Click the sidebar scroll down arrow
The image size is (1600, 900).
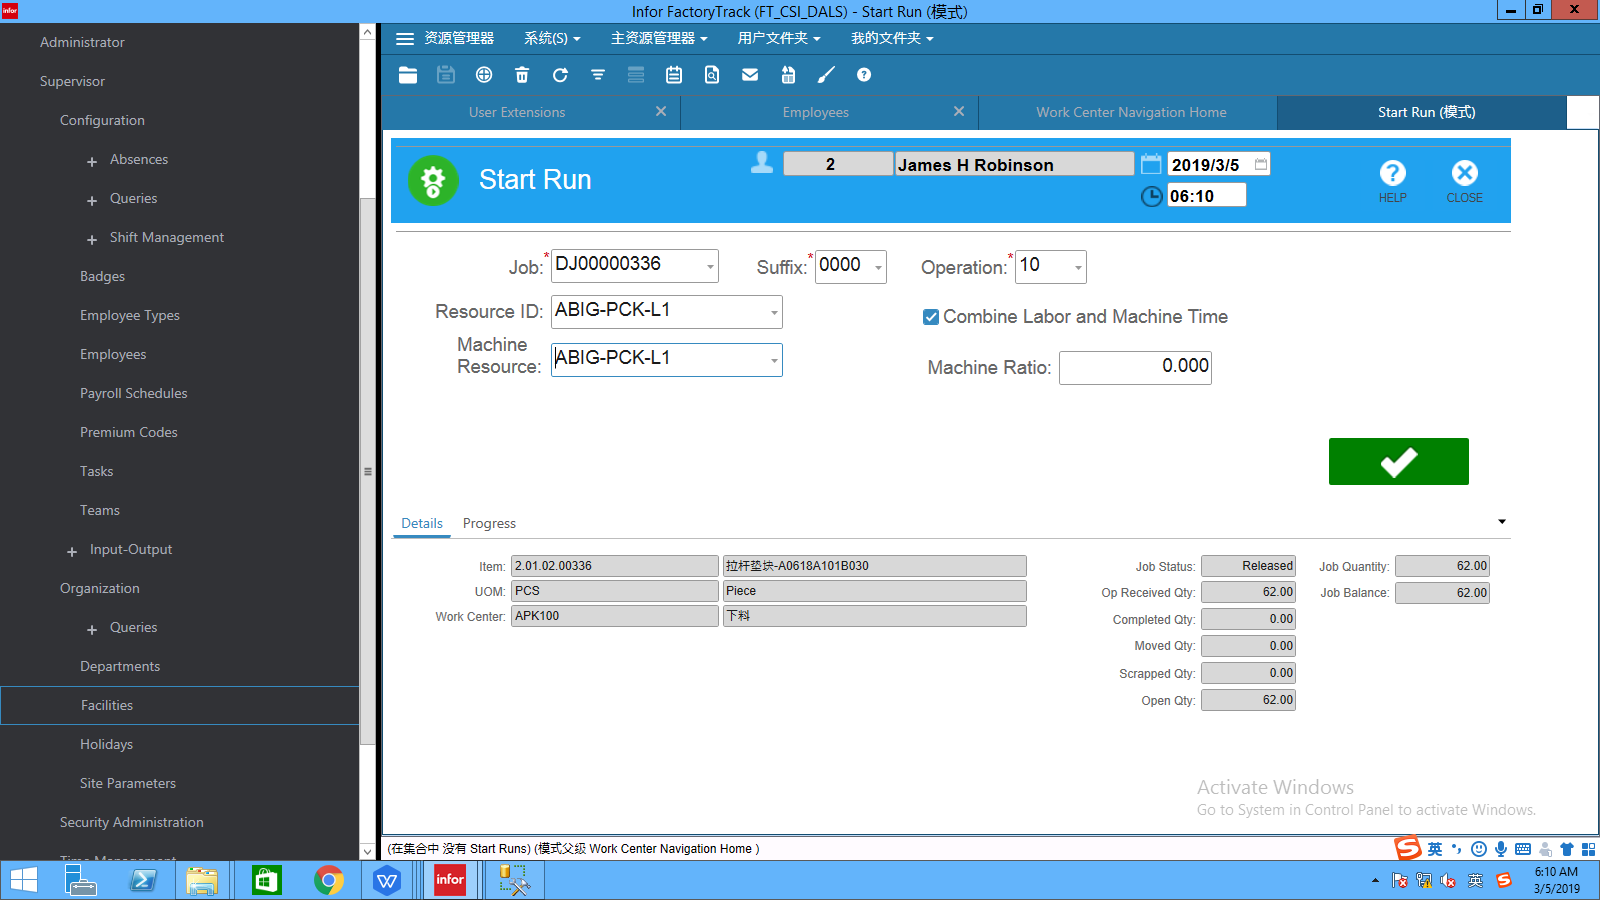click(367, 851)
